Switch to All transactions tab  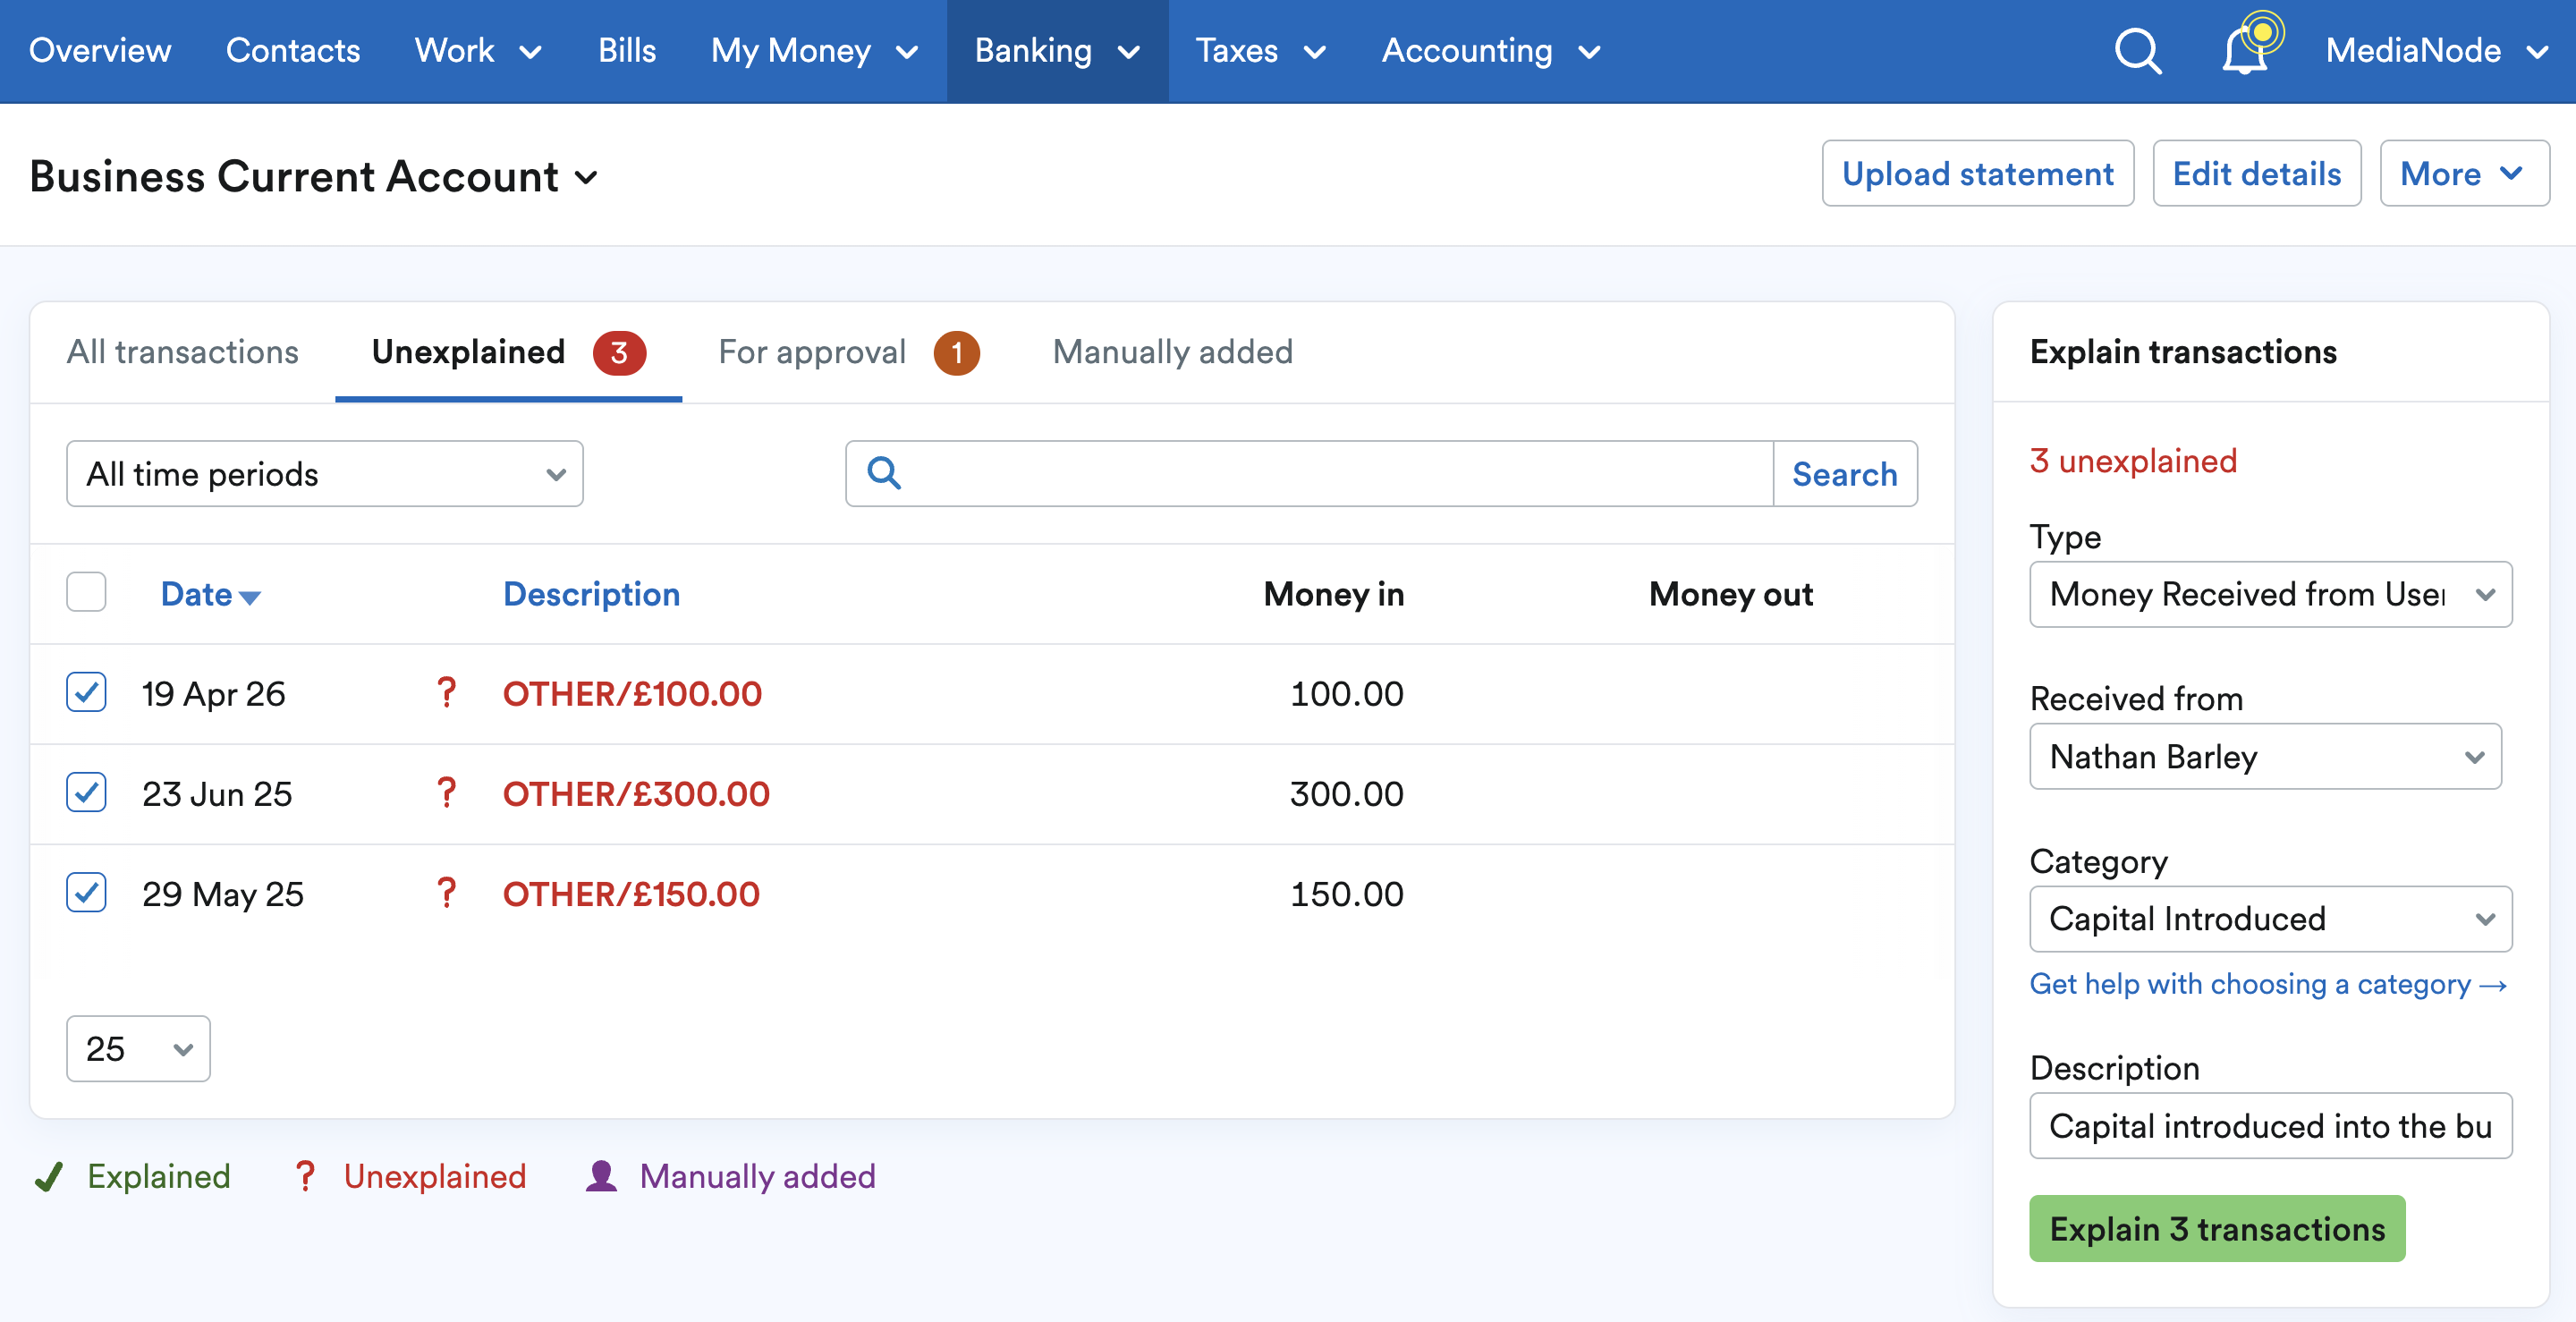183,352
